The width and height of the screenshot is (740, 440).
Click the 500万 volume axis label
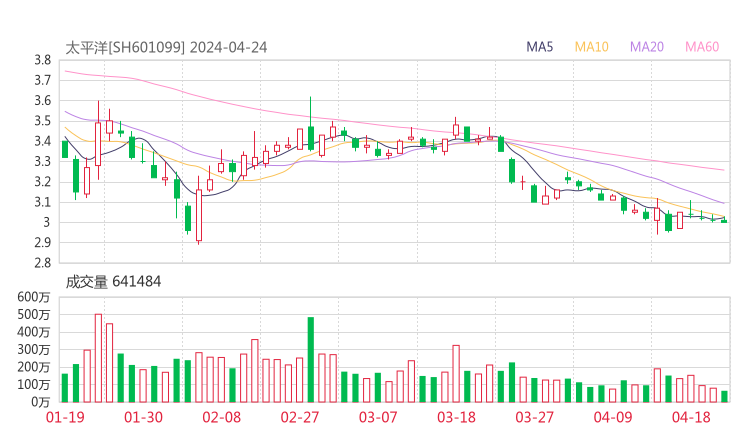pos(34,314)
